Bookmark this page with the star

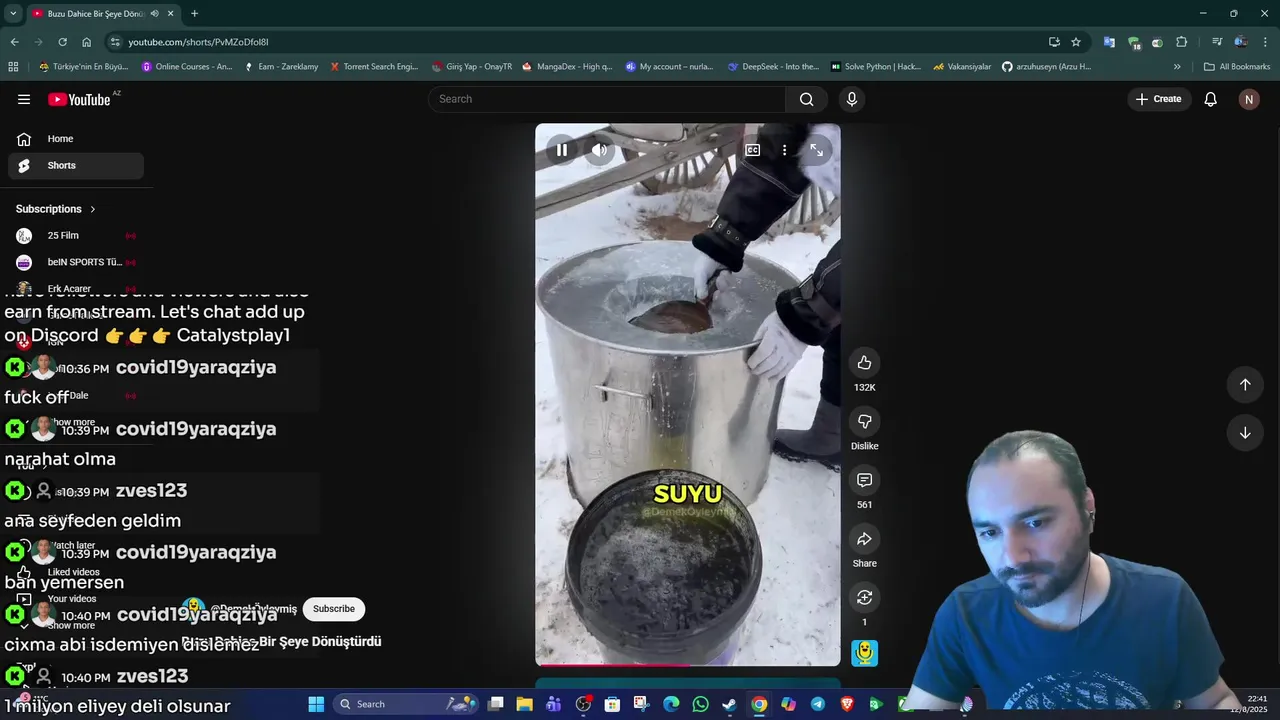(1076, 42)
